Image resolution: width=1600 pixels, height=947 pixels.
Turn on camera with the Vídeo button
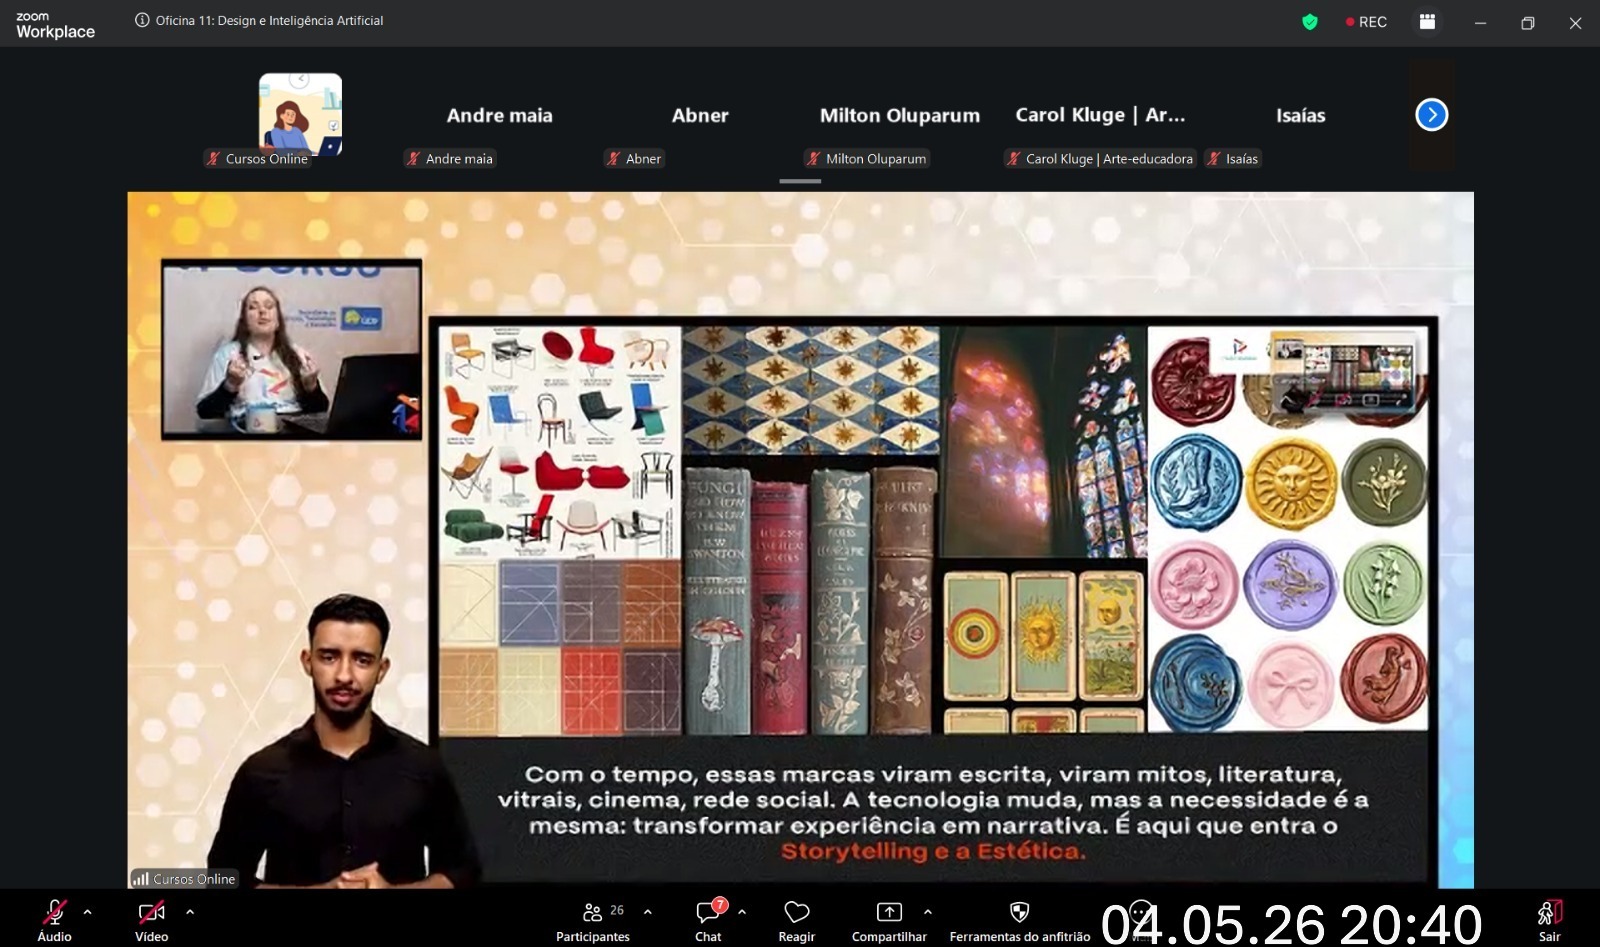[151, 920]
